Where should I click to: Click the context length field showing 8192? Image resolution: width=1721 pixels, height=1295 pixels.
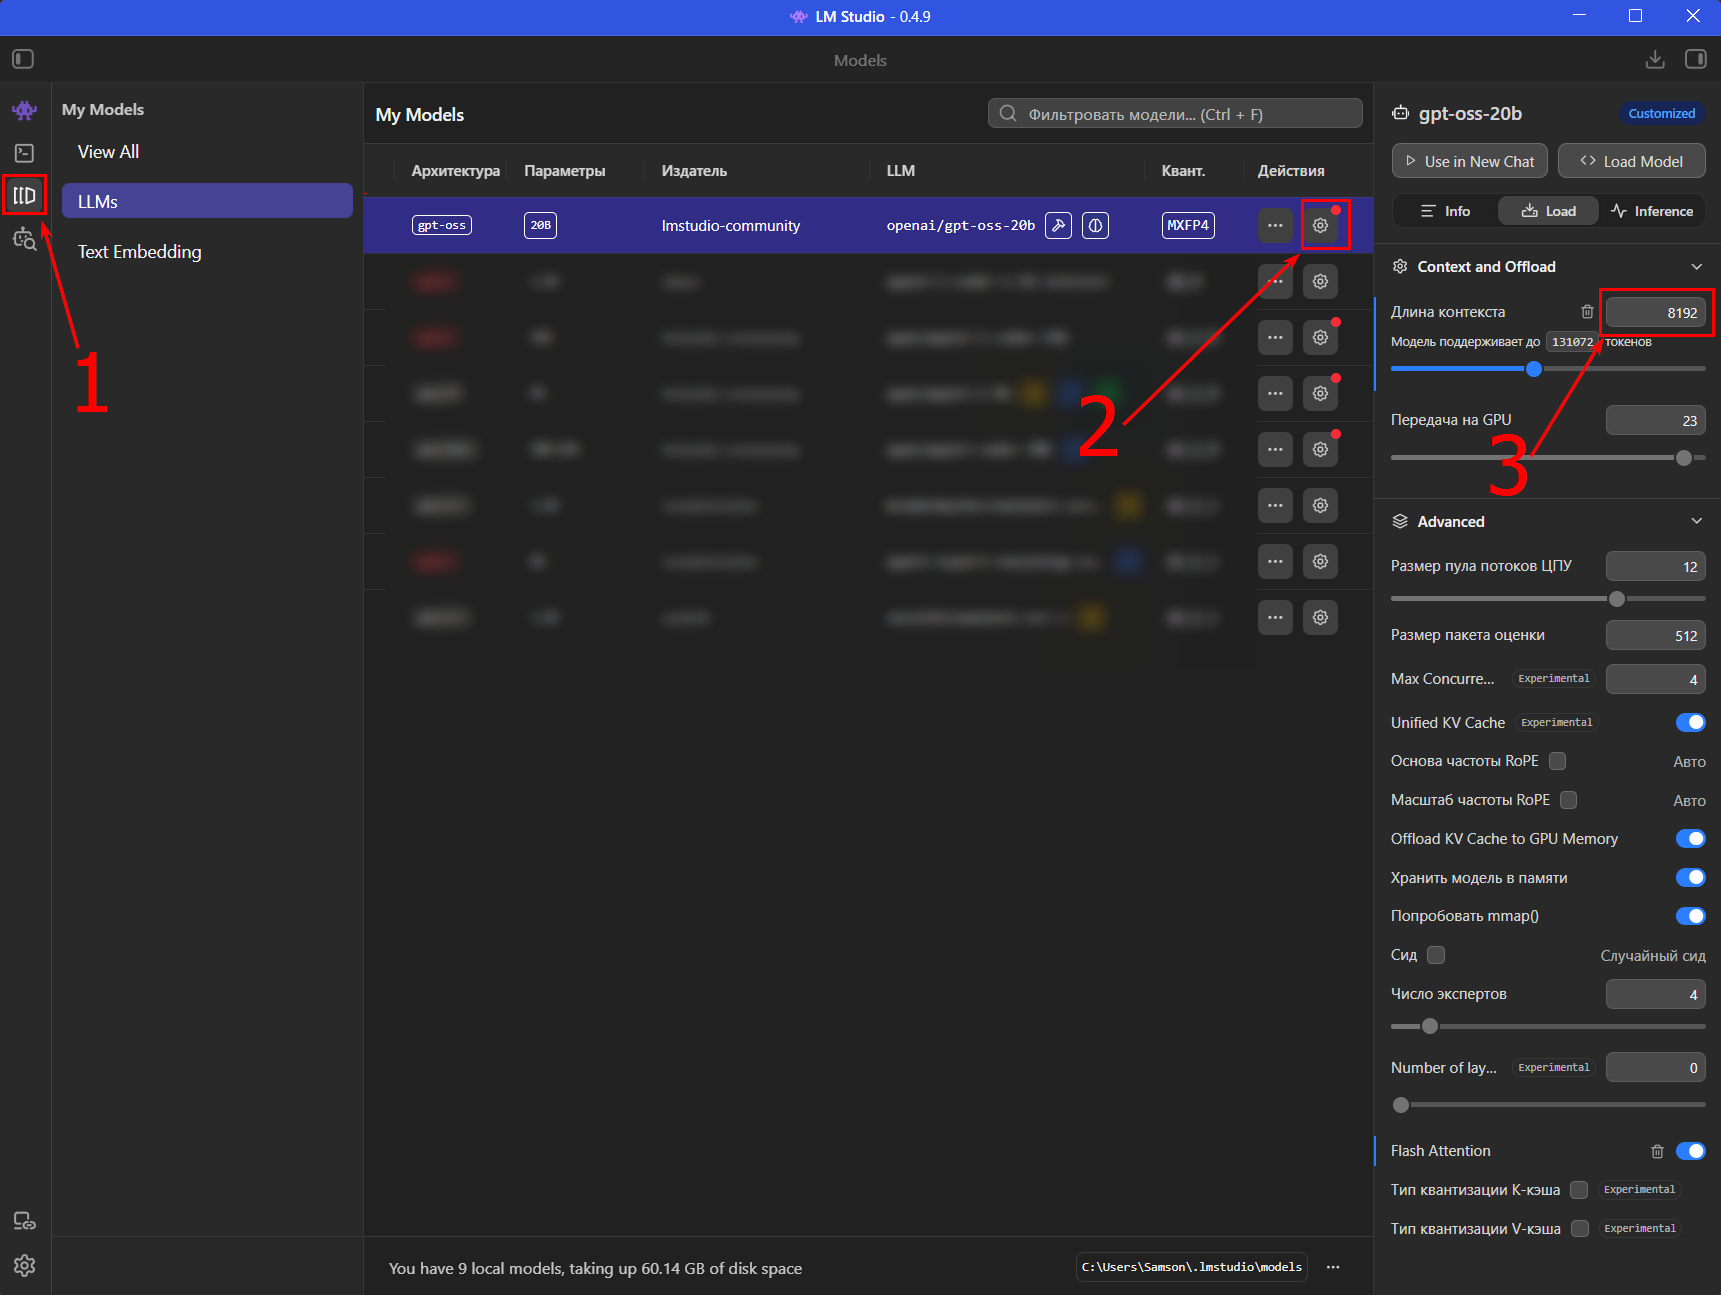coord(1656,313)
